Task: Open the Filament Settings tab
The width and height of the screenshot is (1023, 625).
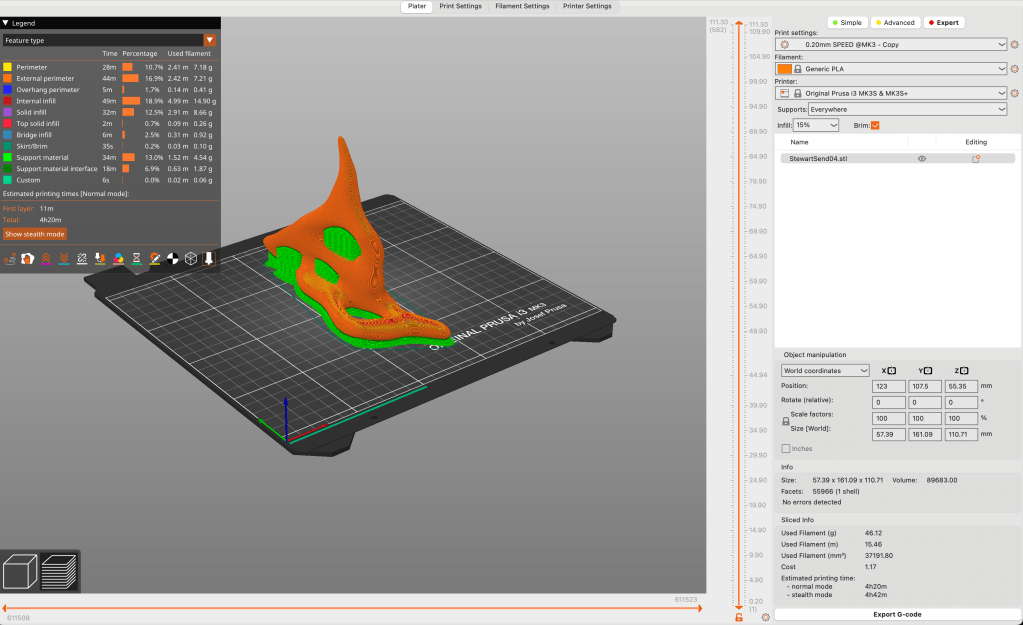Action: pos(522,6)
